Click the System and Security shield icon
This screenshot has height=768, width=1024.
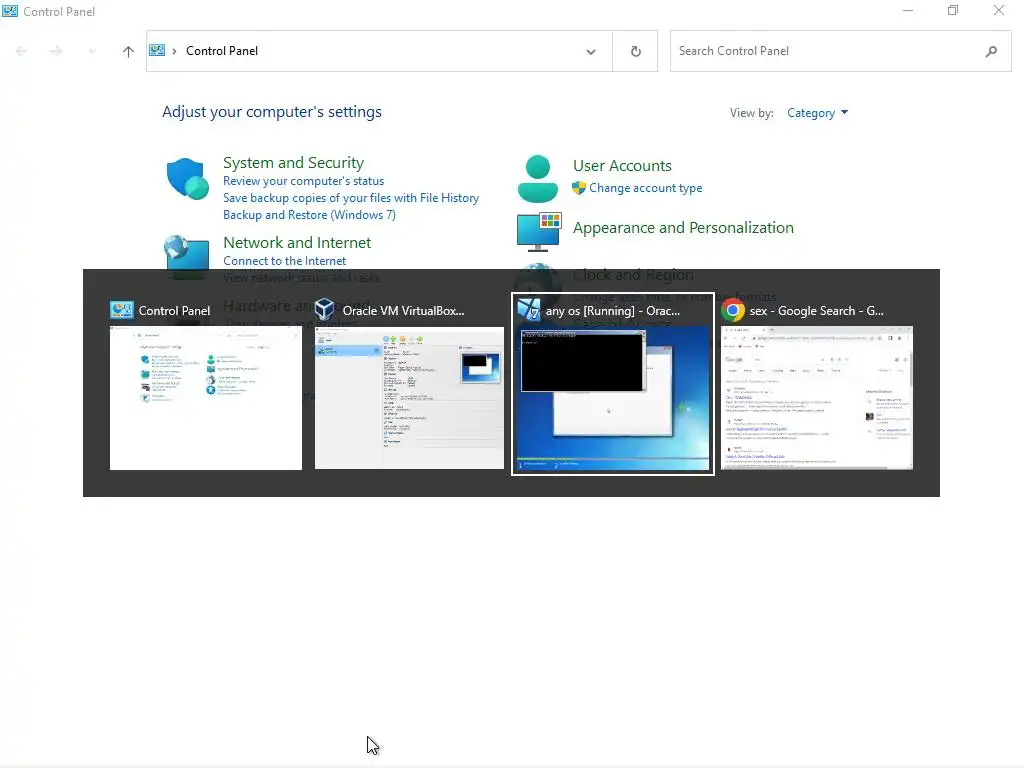187,178
